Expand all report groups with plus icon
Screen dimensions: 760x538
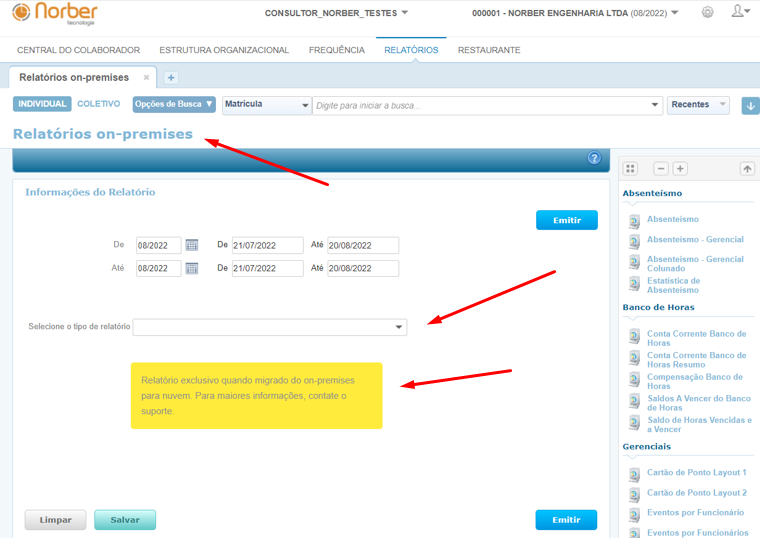tap(680, 169)
